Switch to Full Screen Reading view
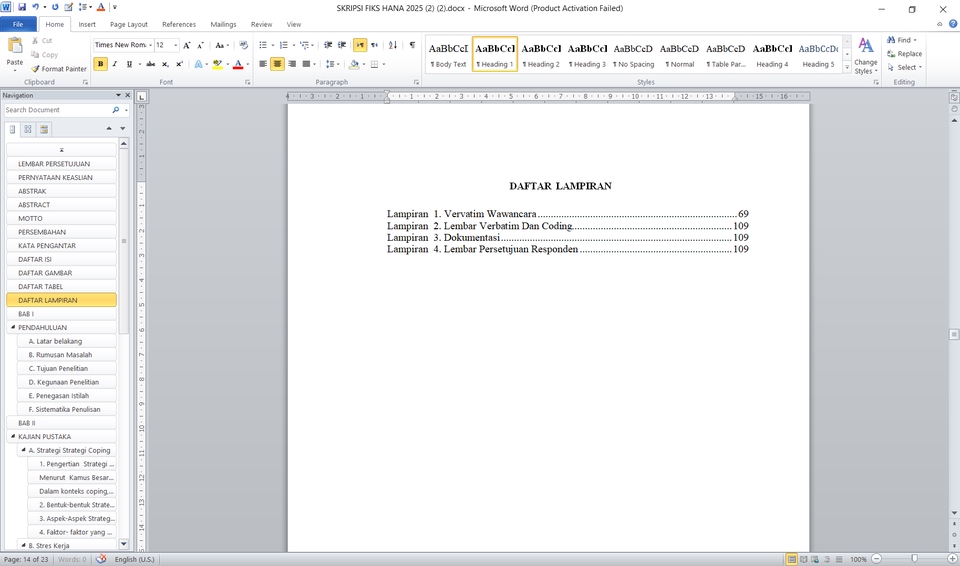Image resolution: width=960 pixels, height=566 pixels. pyautogui.click(x=803, y=559)
